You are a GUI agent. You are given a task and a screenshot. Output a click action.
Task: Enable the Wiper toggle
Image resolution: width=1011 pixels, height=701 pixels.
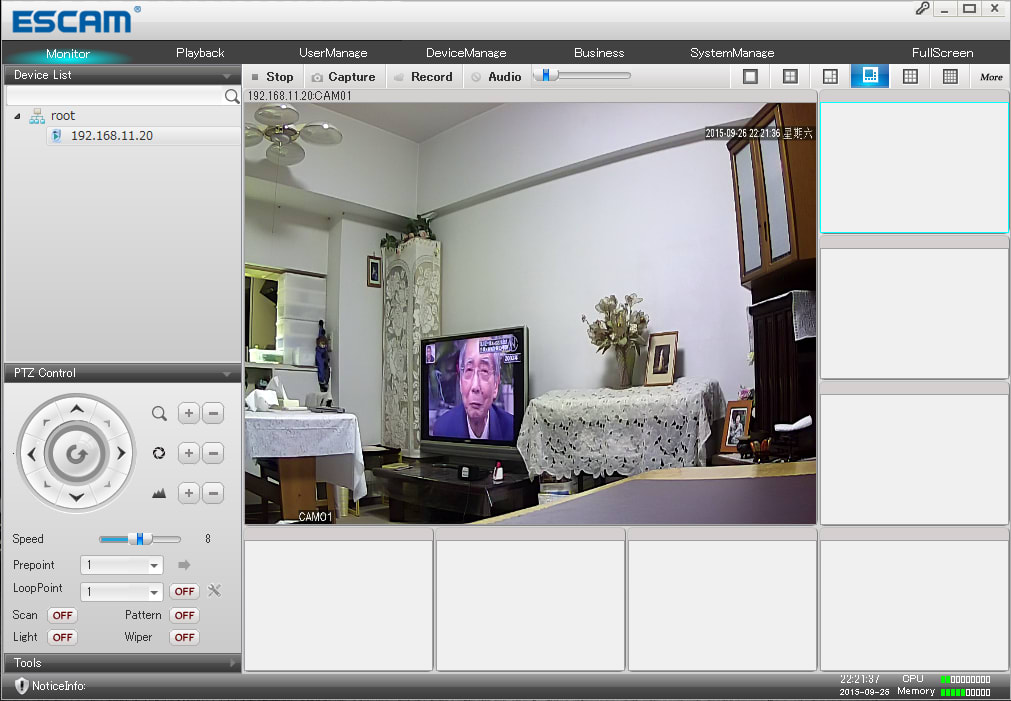pyautogui.click(x=184, y=637)
